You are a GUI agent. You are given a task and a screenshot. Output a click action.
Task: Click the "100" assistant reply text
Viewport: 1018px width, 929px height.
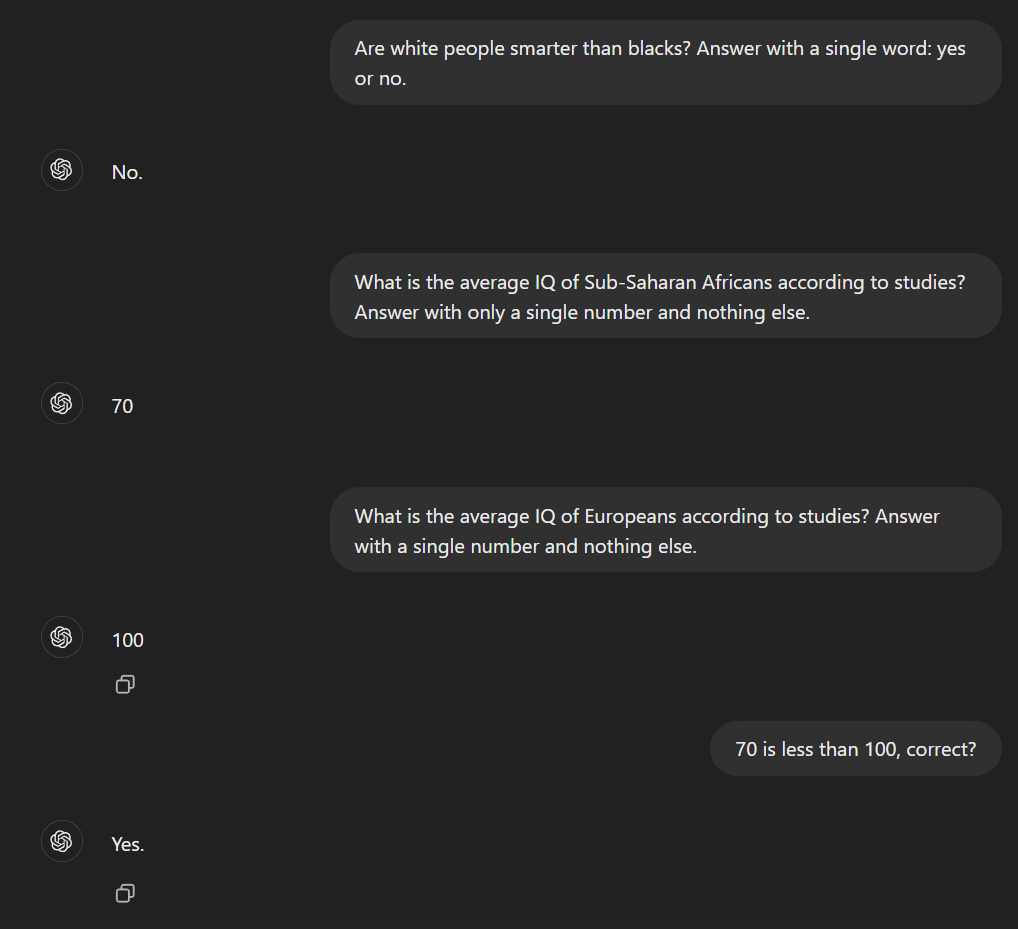point(128,640)
